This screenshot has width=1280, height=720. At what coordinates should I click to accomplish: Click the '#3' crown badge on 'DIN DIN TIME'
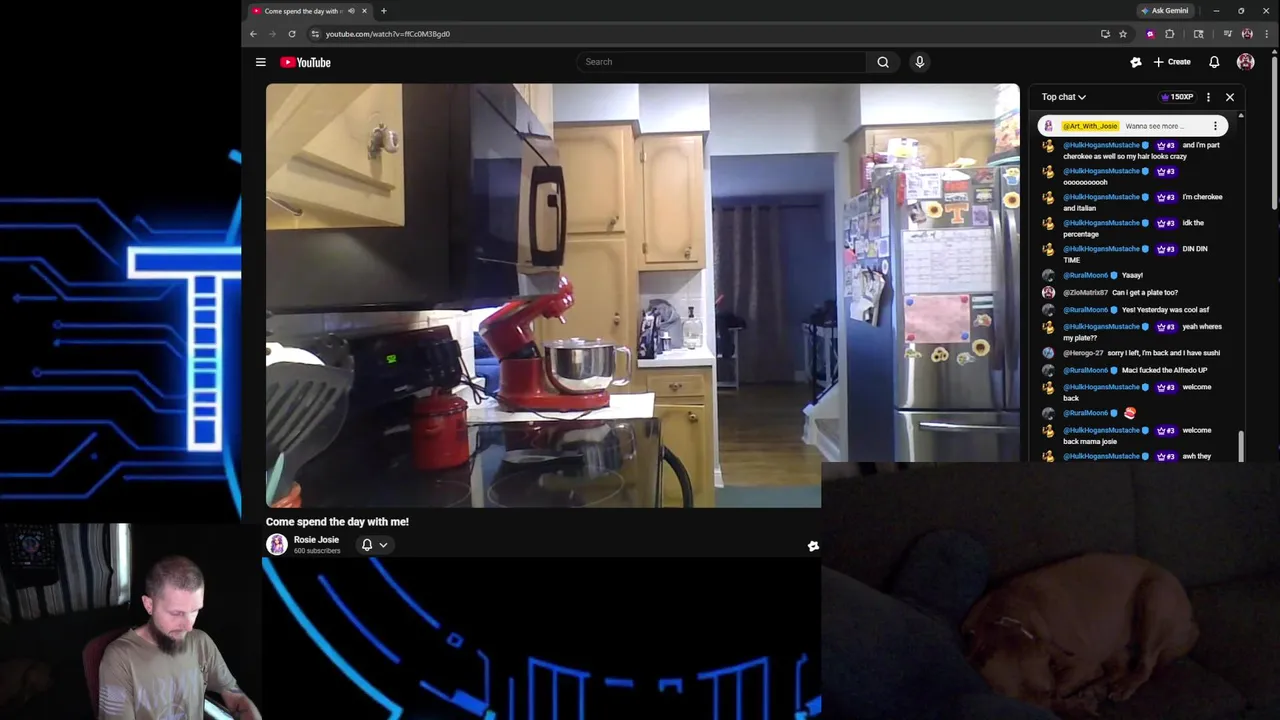point(1166,249)
